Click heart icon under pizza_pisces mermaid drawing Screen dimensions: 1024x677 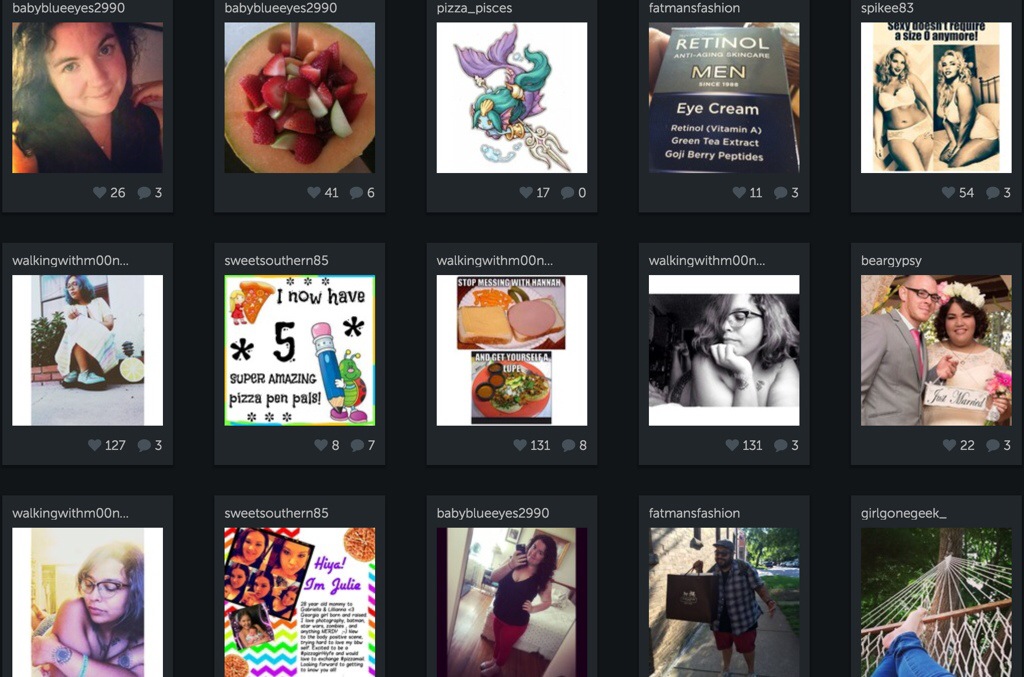(x=526, y=193)
